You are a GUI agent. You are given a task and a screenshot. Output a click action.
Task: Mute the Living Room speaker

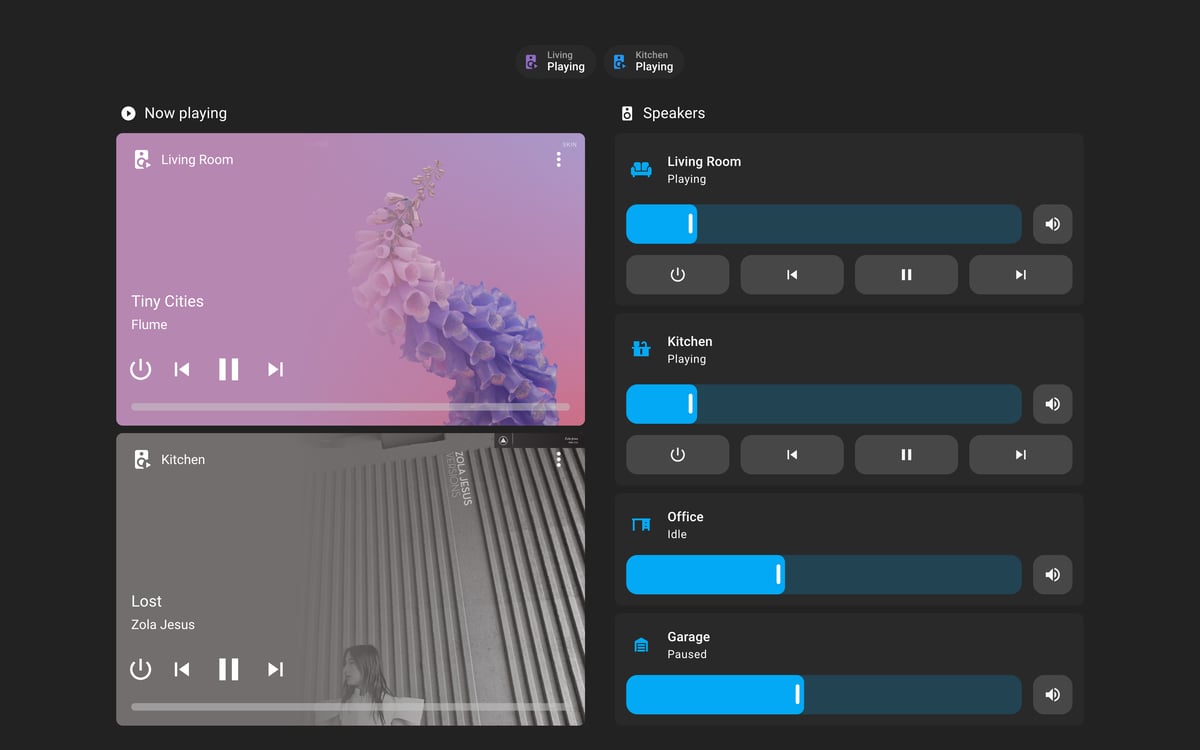pos(1052,224)
